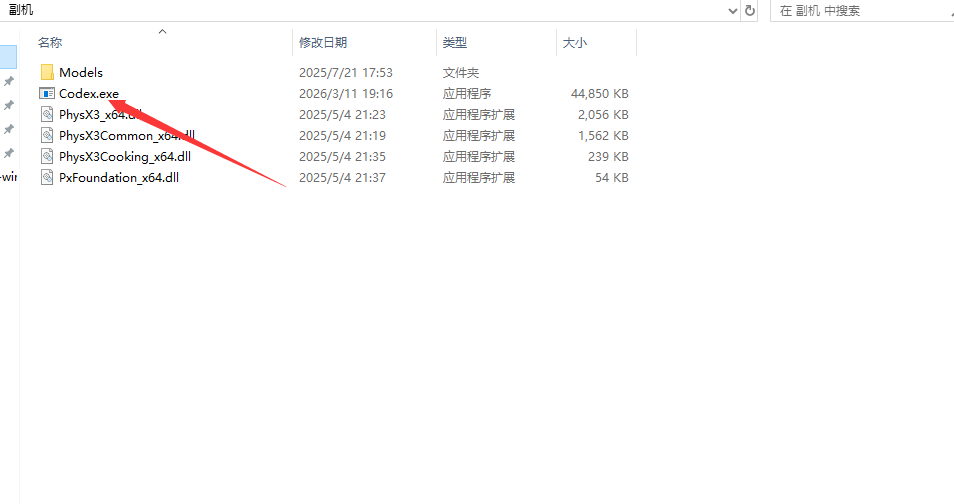Click the PhysX3Common_x64.dll file icon
This screenshot has height=504, width=954.
point(47,135)
